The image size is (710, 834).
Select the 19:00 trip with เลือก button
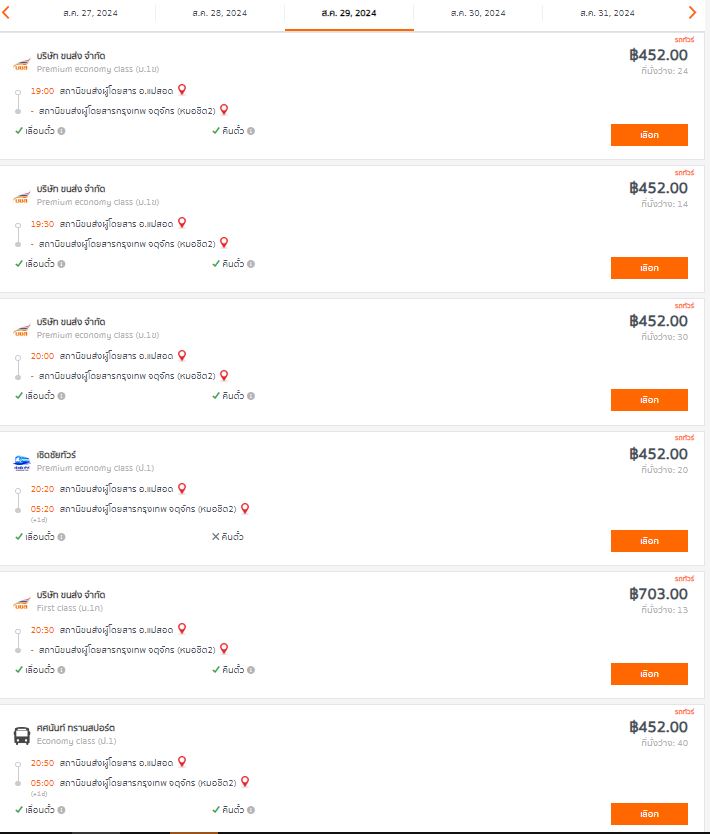pos(649,135)
